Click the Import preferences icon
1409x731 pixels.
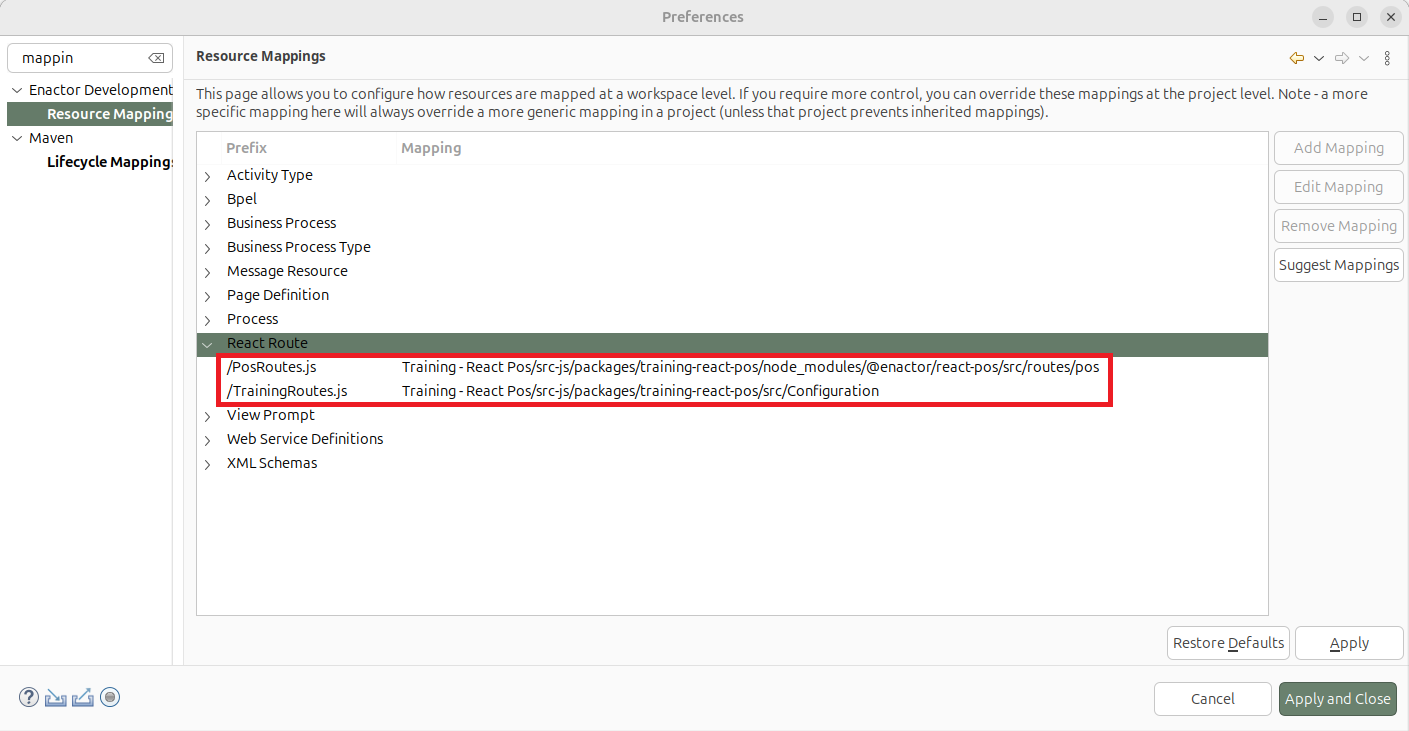(55, 697)
